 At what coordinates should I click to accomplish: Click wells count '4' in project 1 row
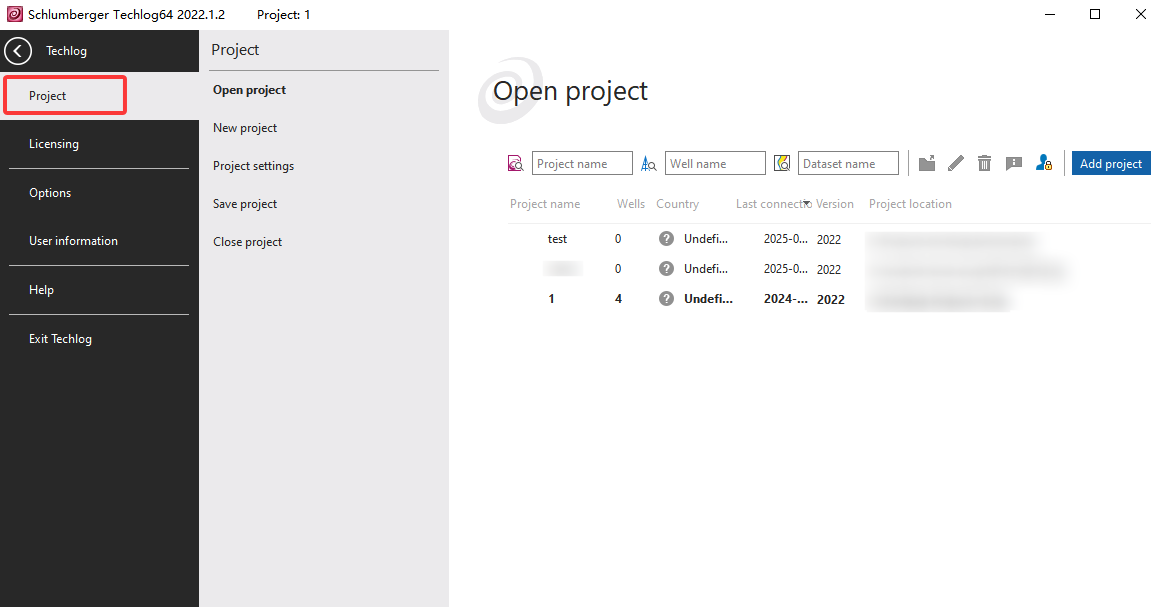[x=618, y=299]
